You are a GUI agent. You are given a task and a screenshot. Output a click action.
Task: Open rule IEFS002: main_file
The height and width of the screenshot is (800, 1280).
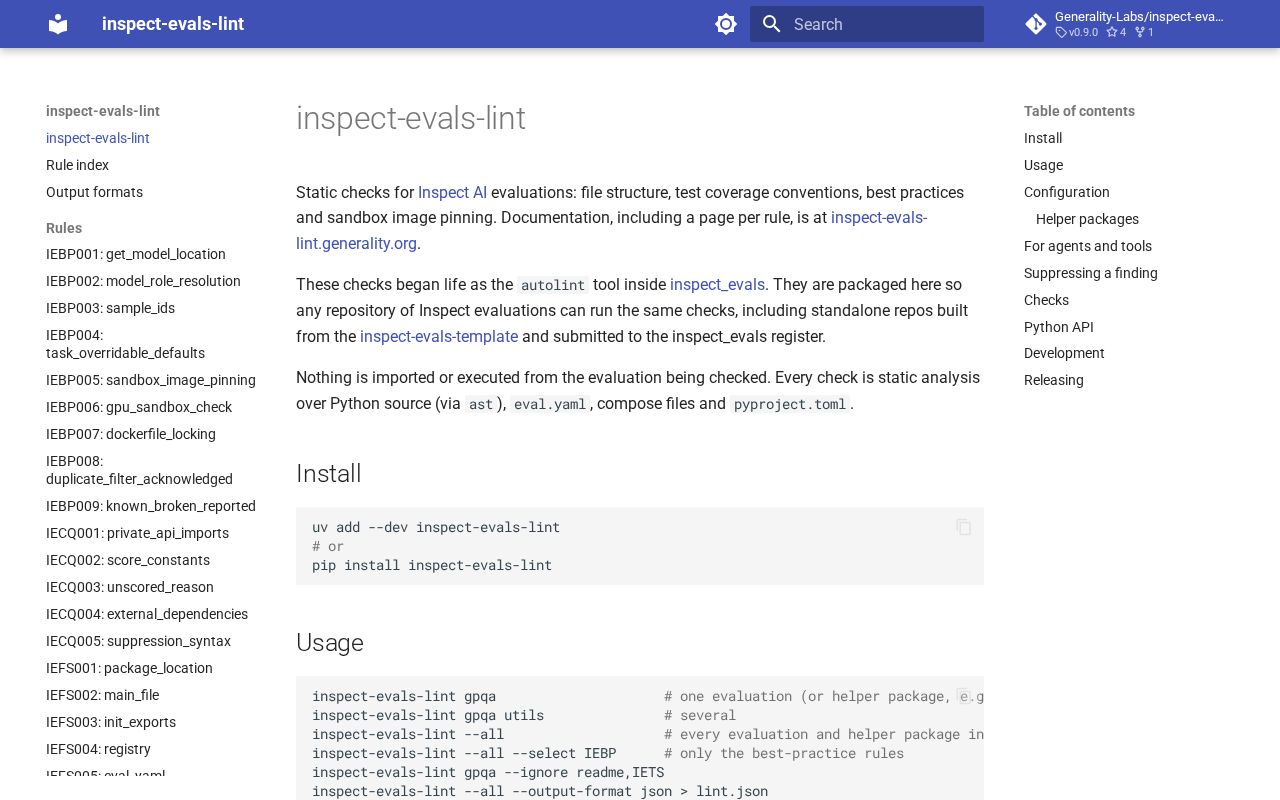coord(102,695)
